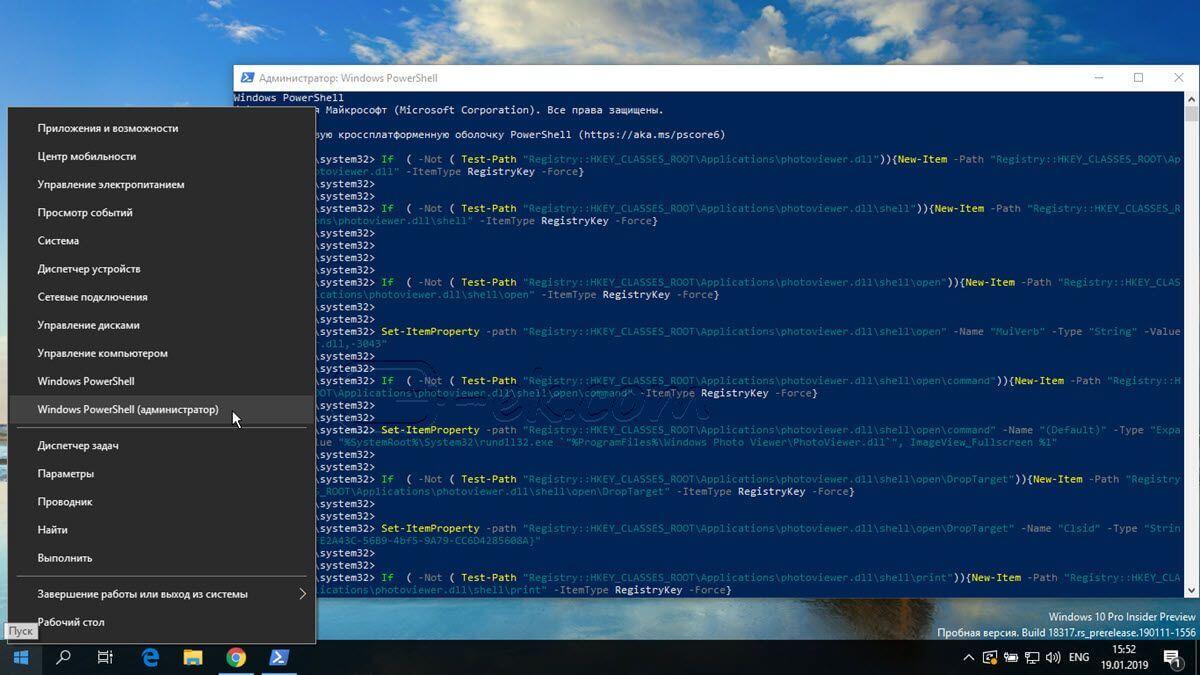1200x675 pixels.
Task: Open Проводник from the menu
Action: 162,501
